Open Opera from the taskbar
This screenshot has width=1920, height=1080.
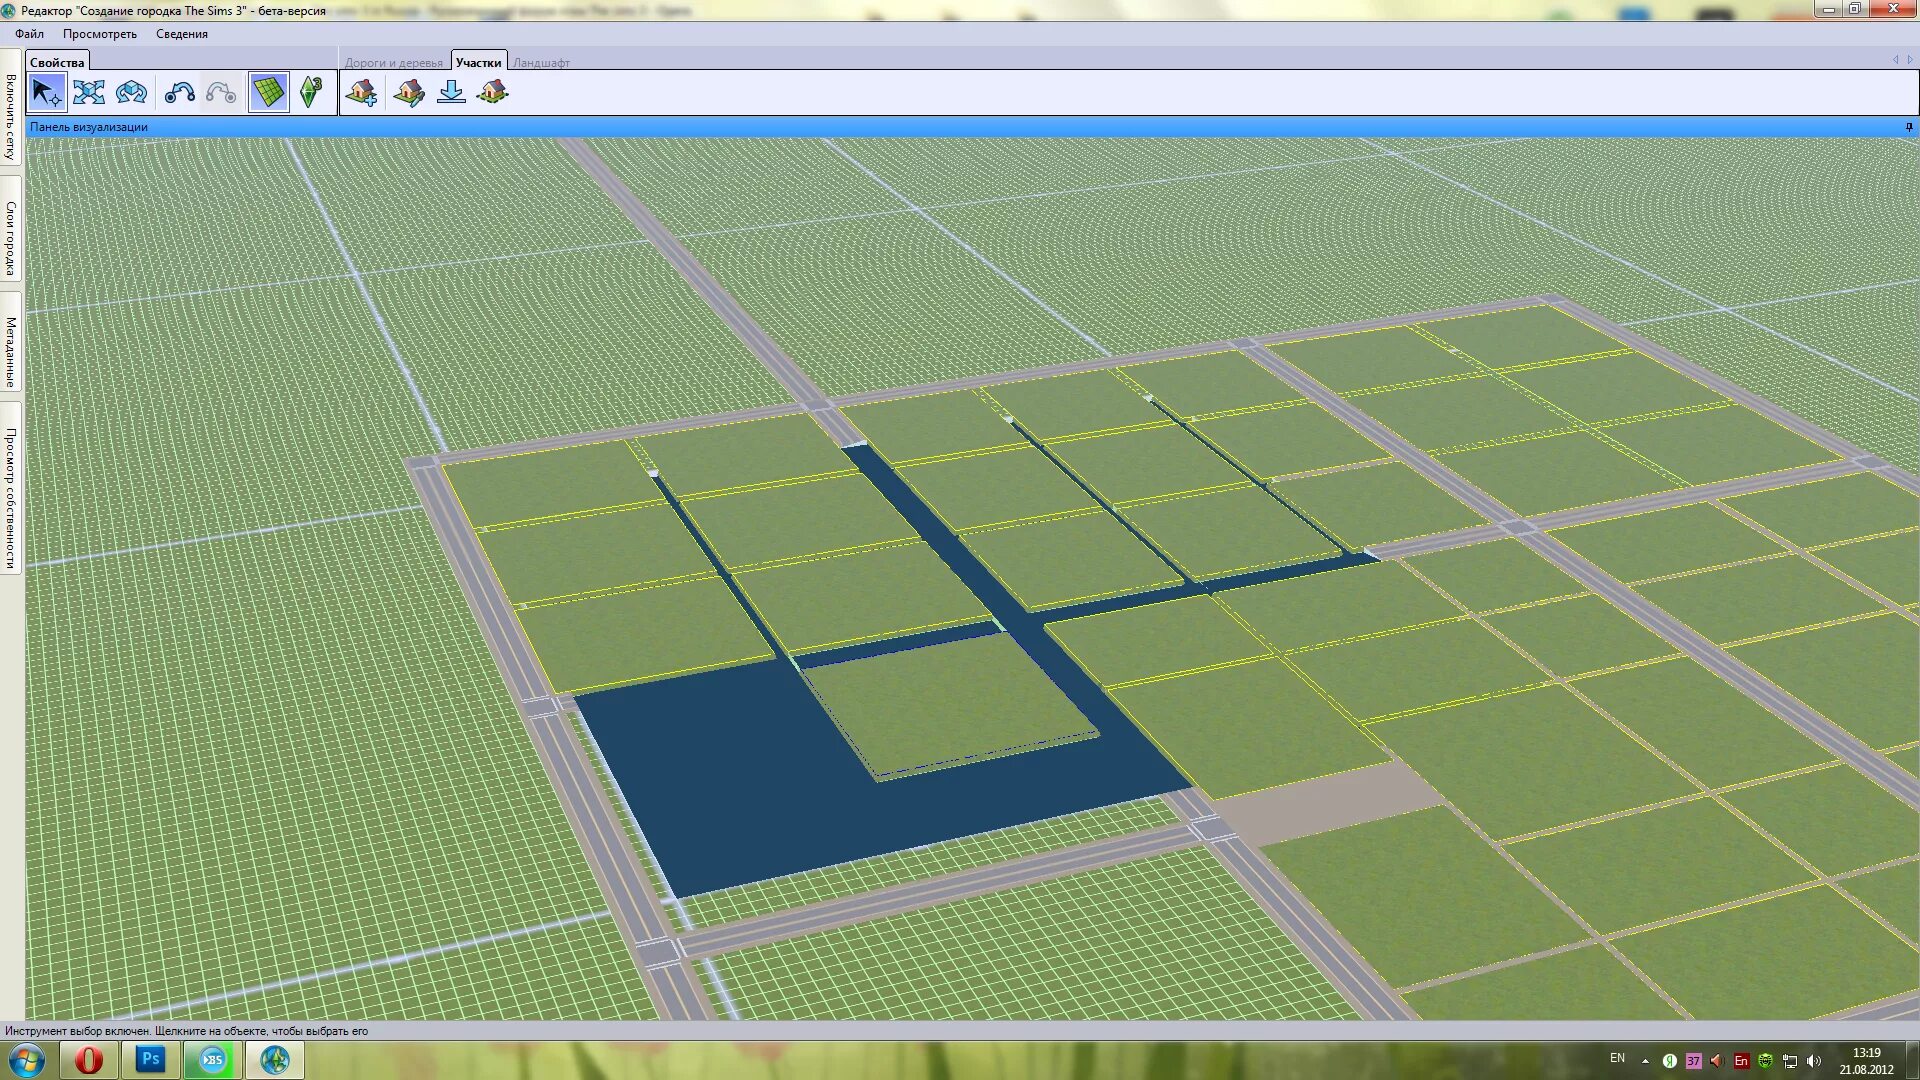pos(89,1060)
